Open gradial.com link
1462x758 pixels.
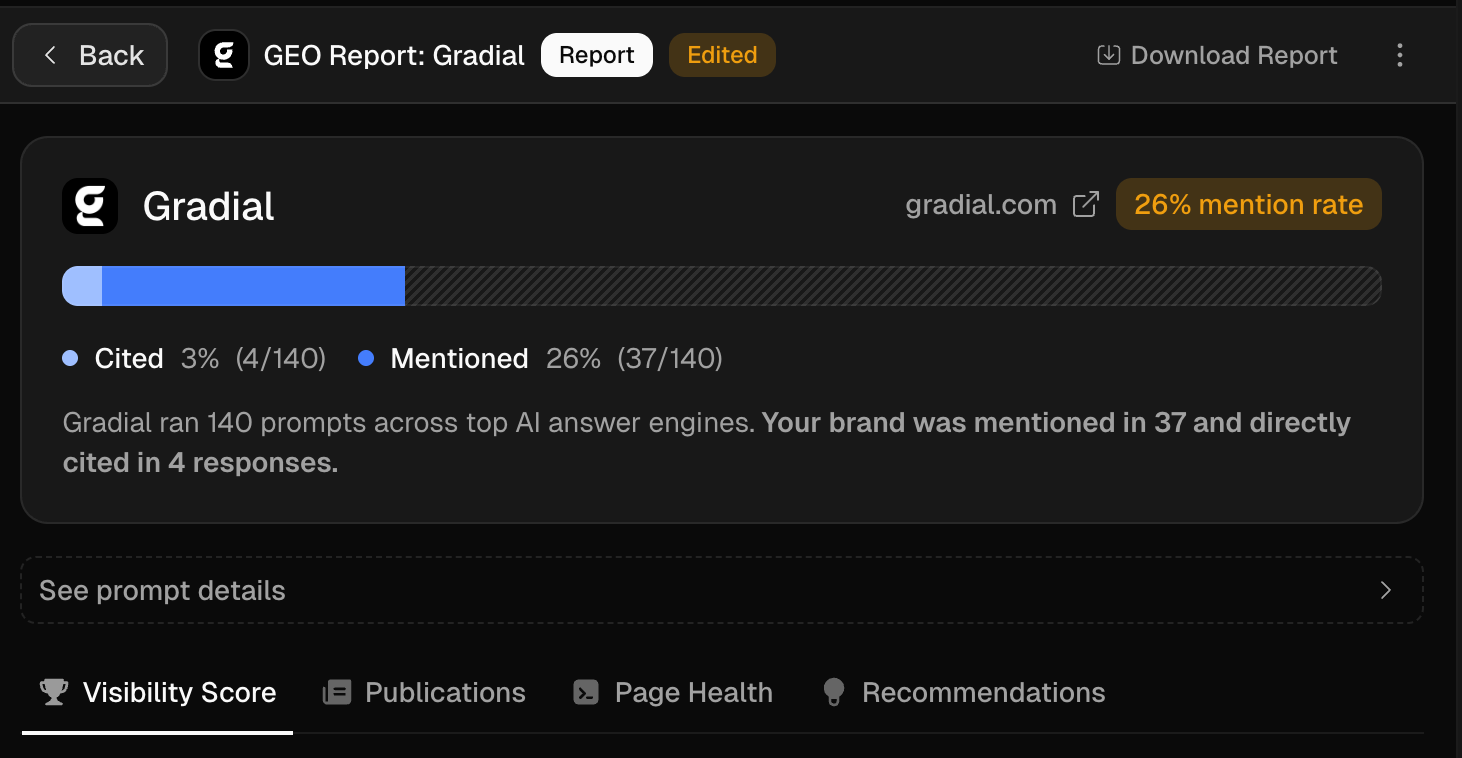point(981,205)
